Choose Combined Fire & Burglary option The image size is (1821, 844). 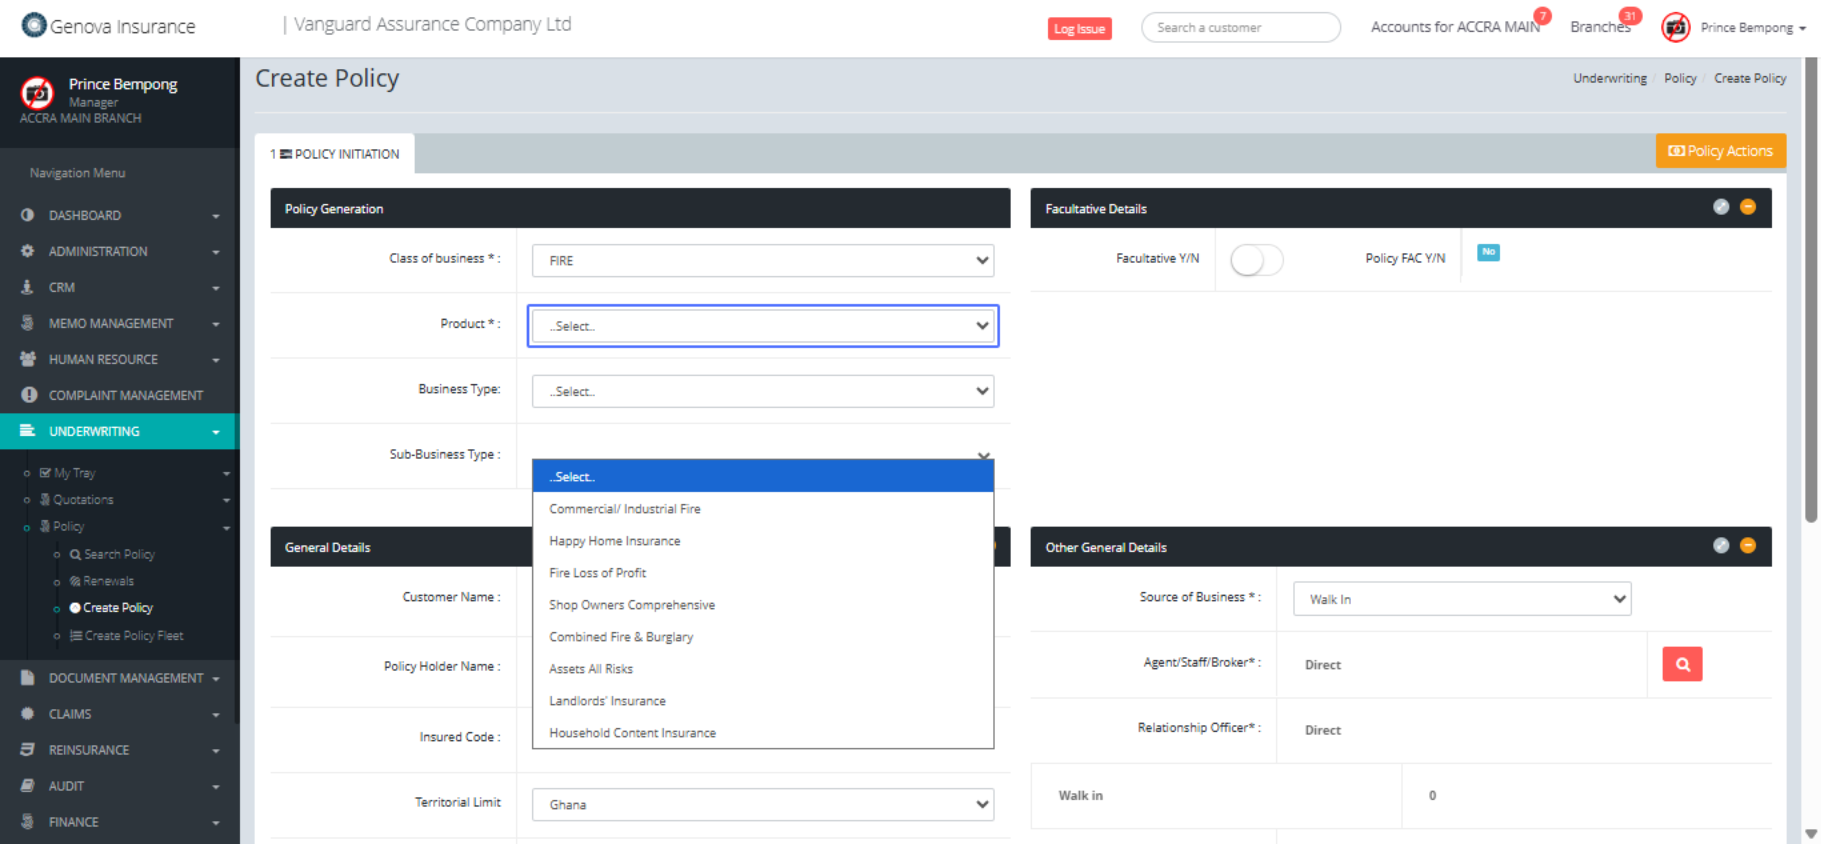coord(620,637)
